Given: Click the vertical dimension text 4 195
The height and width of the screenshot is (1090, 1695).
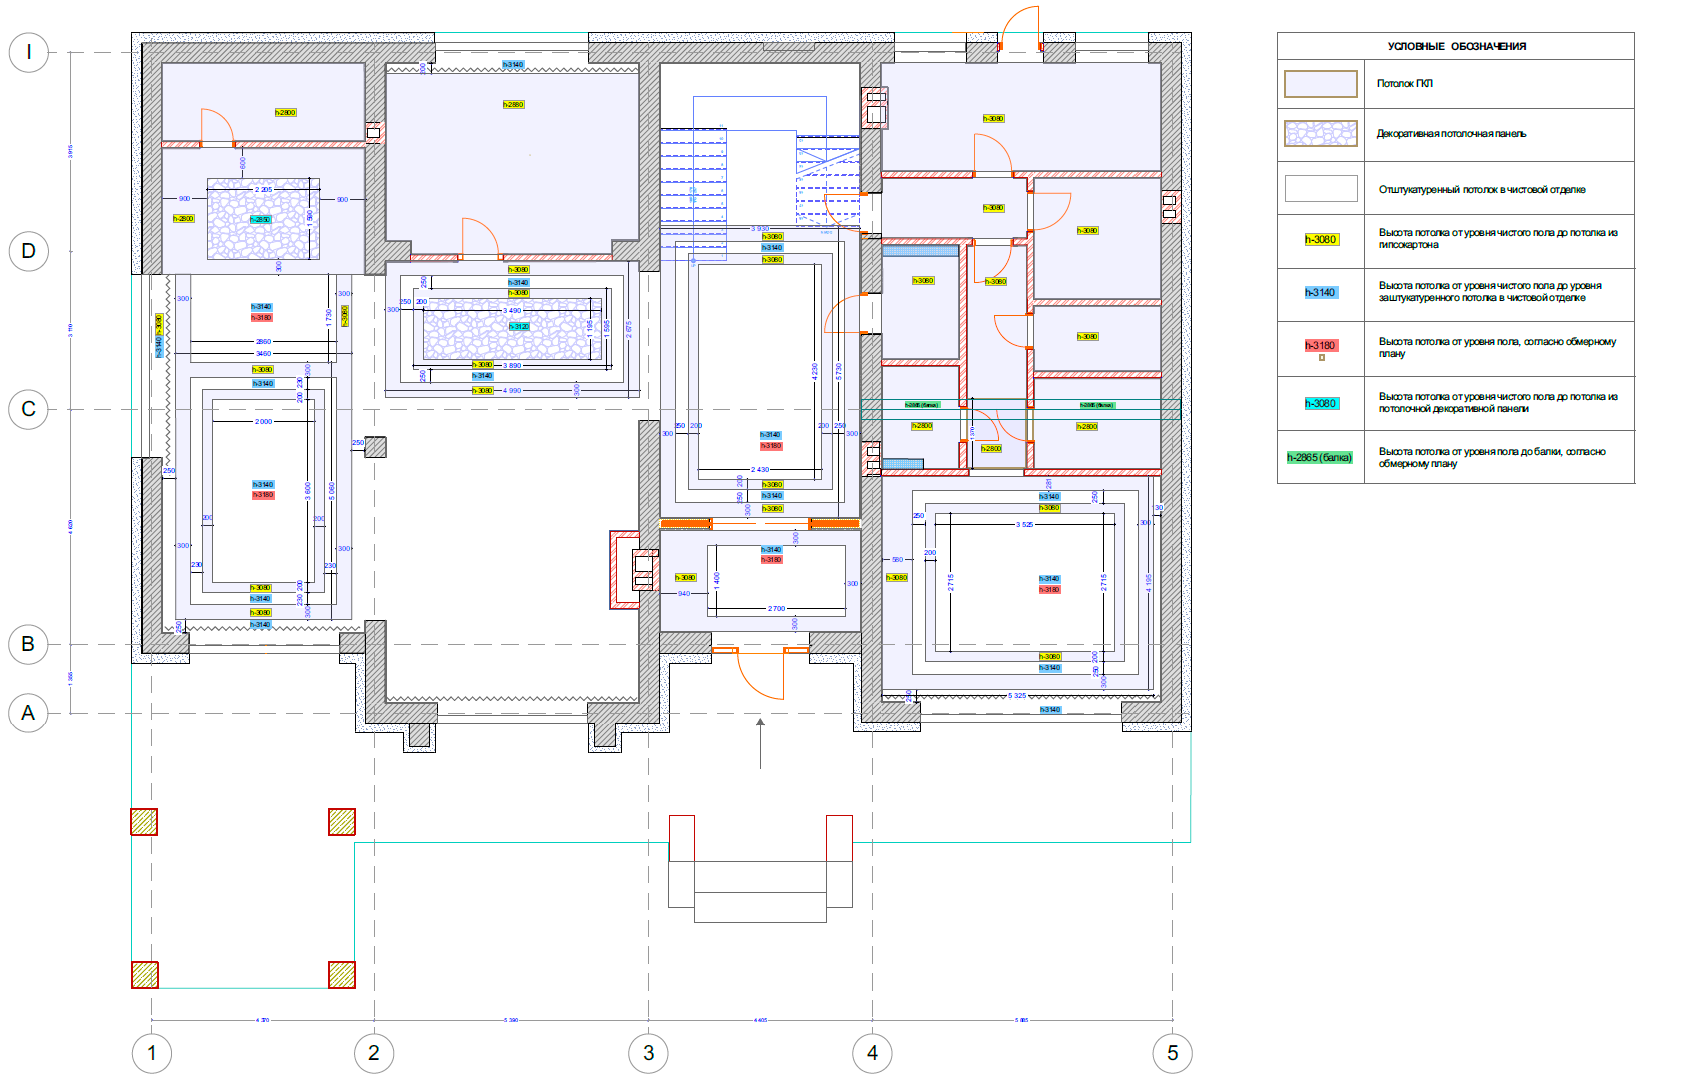Looking at the screenshot, I should coord(1150,583).
